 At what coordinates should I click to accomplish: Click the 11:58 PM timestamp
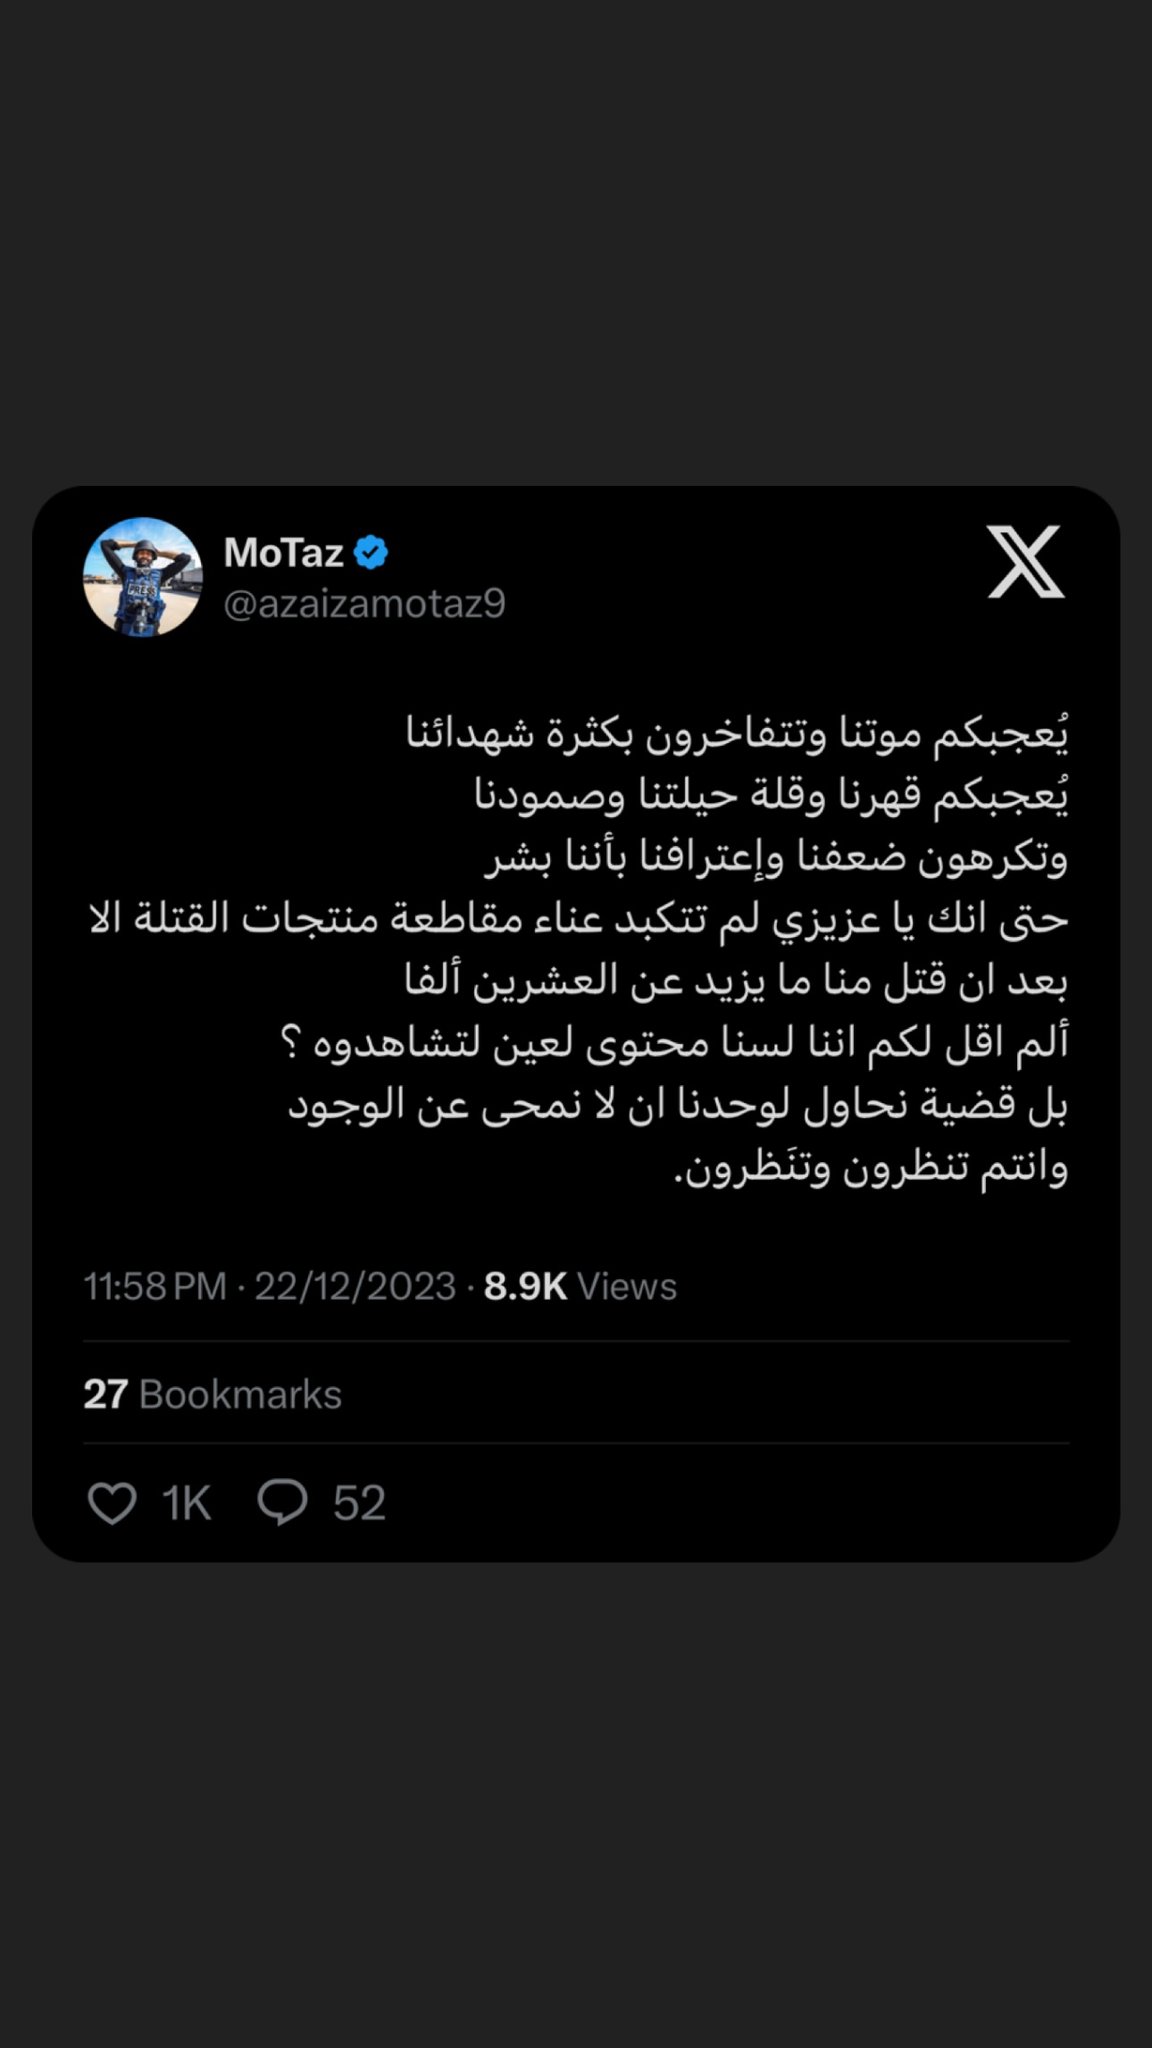tap(155, 1286)
